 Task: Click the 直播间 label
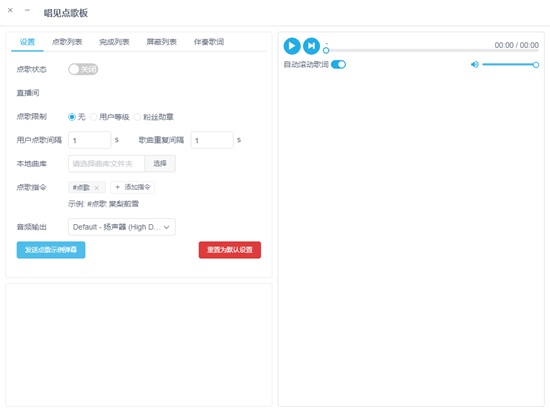28,93
